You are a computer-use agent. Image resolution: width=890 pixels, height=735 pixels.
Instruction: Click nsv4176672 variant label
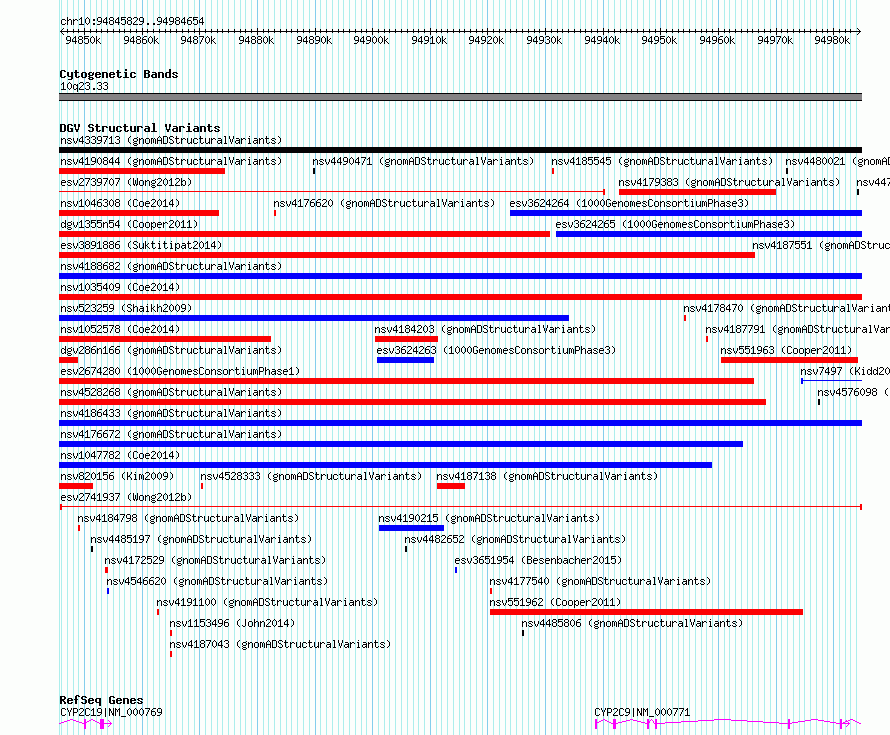point(171,434)
